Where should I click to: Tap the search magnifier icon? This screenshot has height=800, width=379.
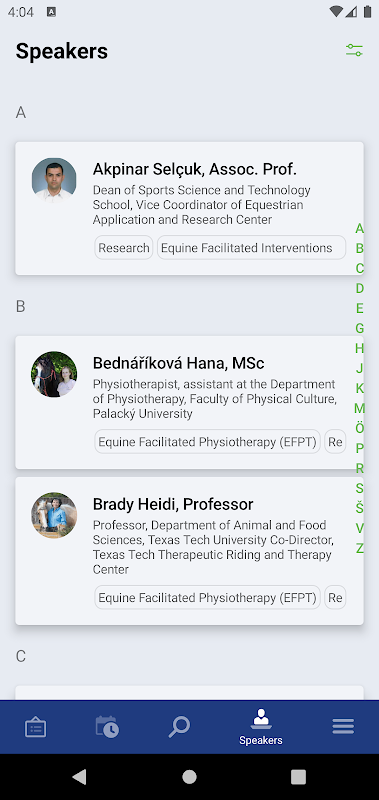179,727
